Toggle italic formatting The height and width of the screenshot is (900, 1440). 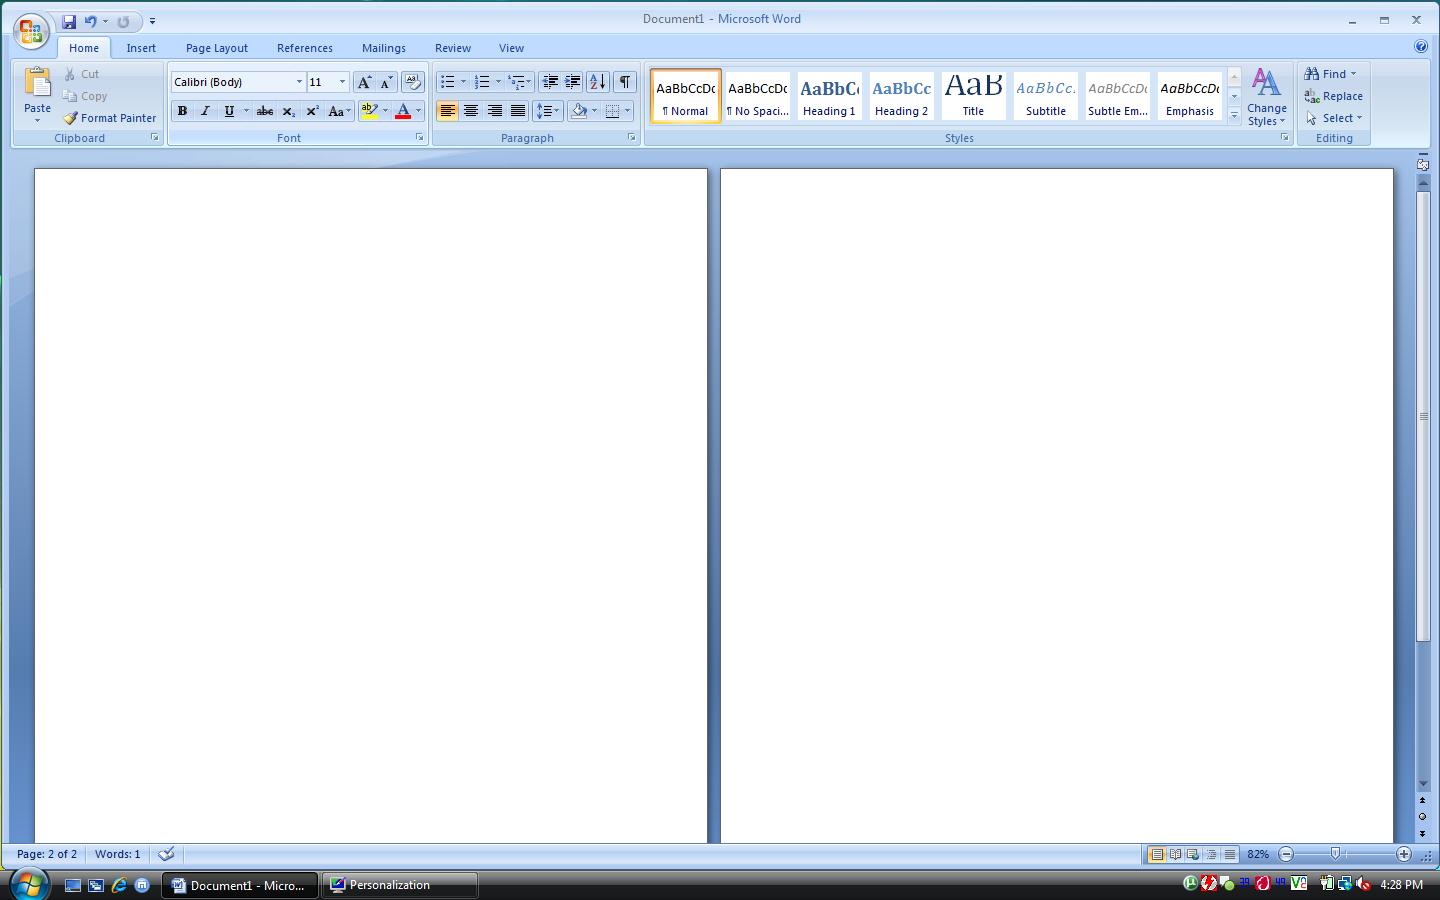pyautogui.click(x=205, y=111)
